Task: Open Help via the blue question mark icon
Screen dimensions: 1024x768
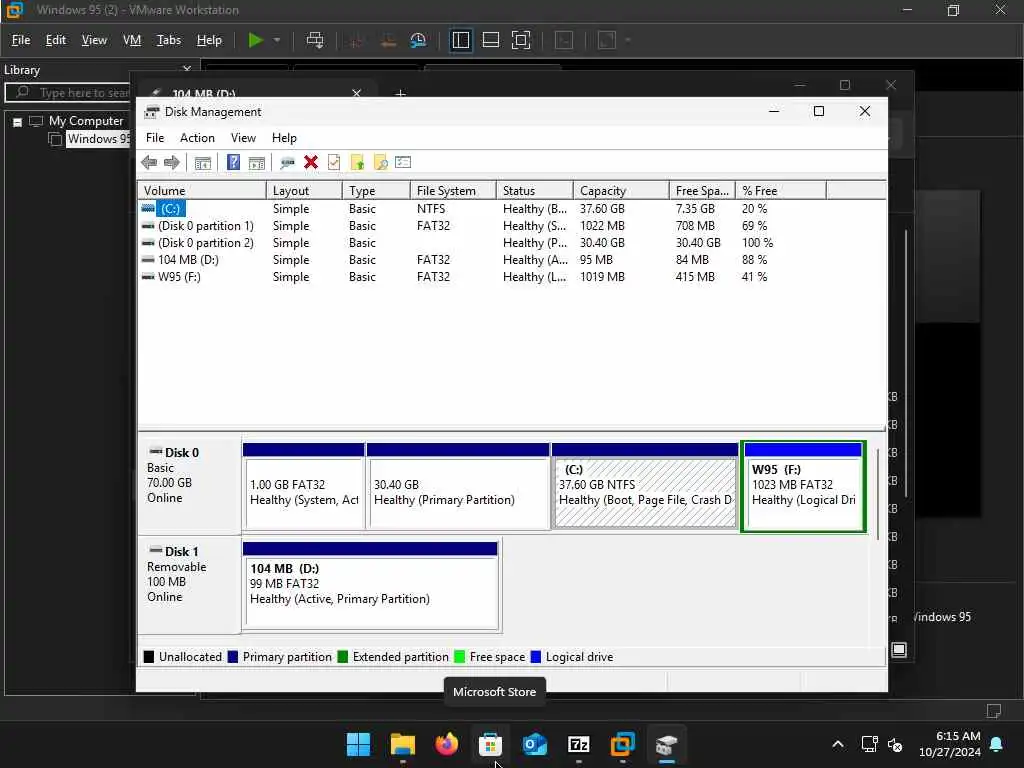Action: click(233, 162)
